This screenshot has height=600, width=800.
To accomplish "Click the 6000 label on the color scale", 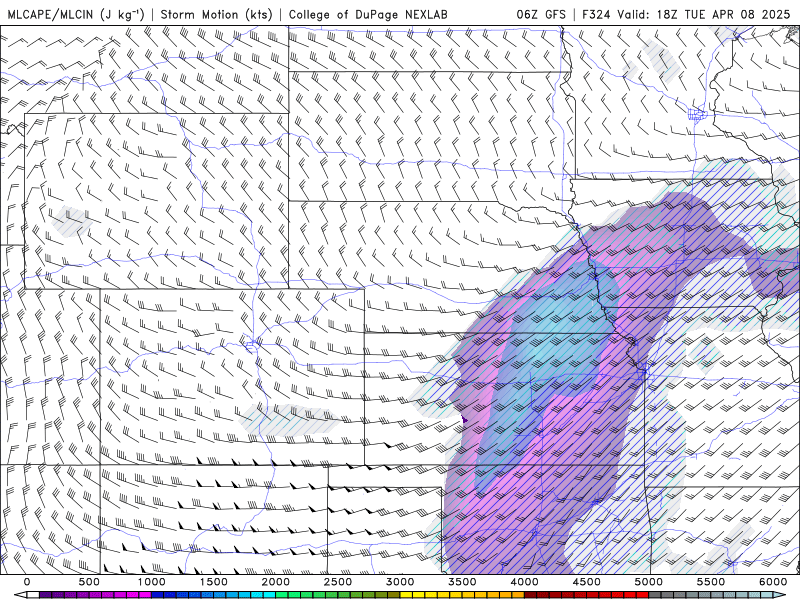I will click(773, 582).
